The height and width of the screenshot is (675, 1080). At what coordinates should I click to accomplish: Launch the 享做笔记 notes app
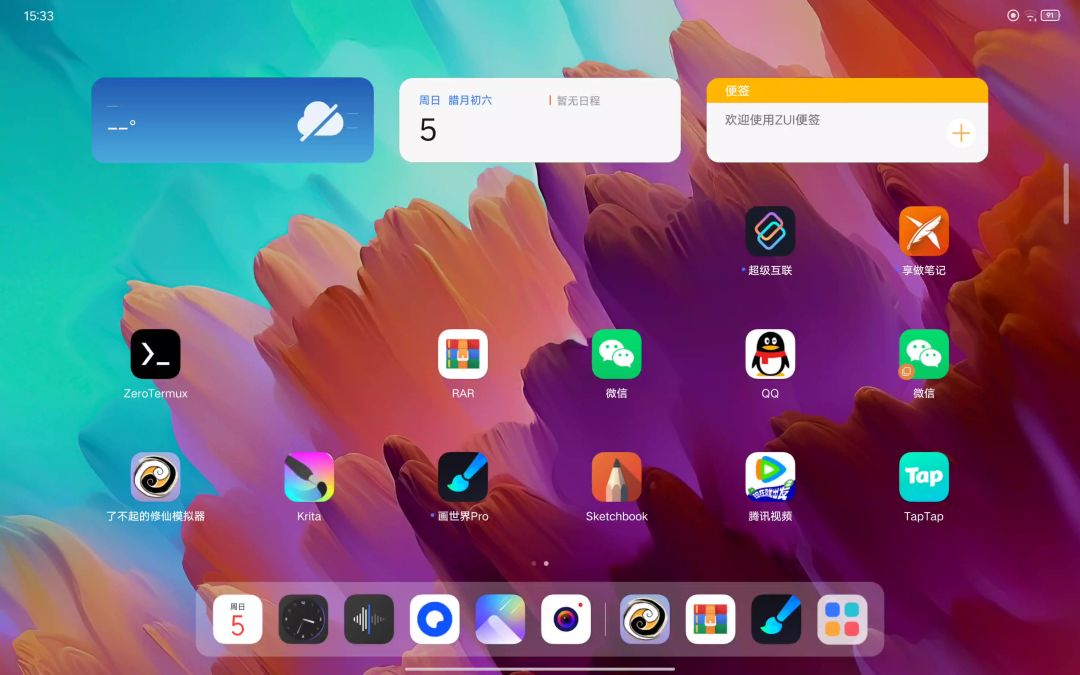[923, 232]
